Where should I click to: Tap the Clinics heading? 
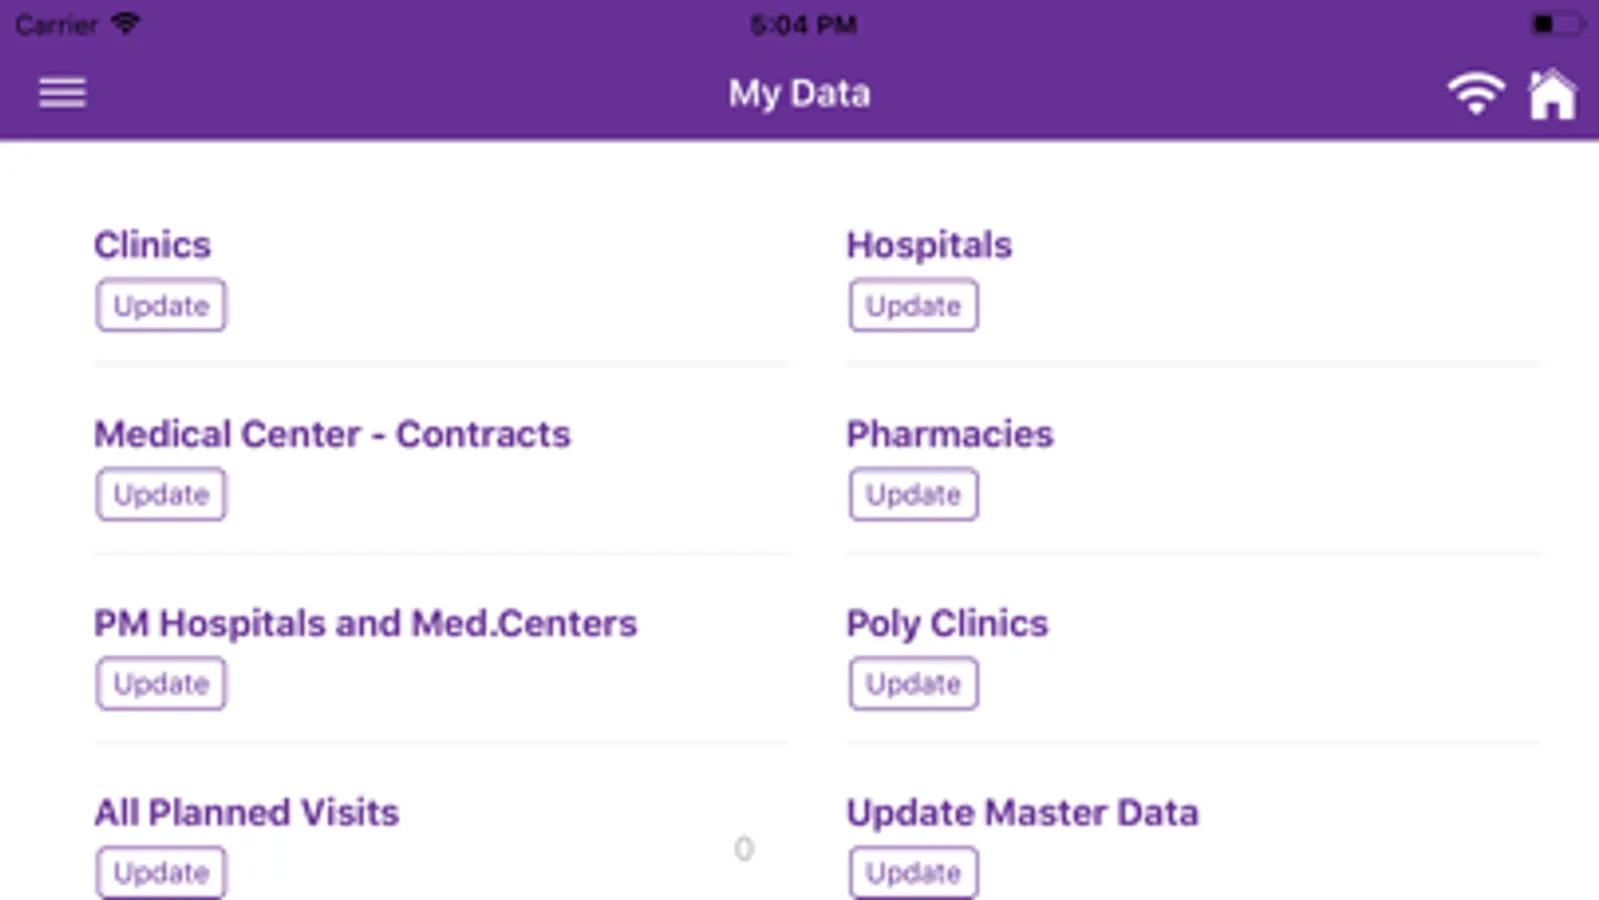click(x=152, y=245)
